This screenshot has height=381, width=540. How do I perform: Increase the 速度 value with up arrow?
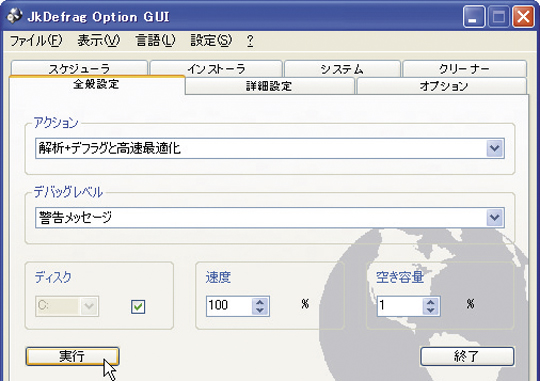point(260,302)
